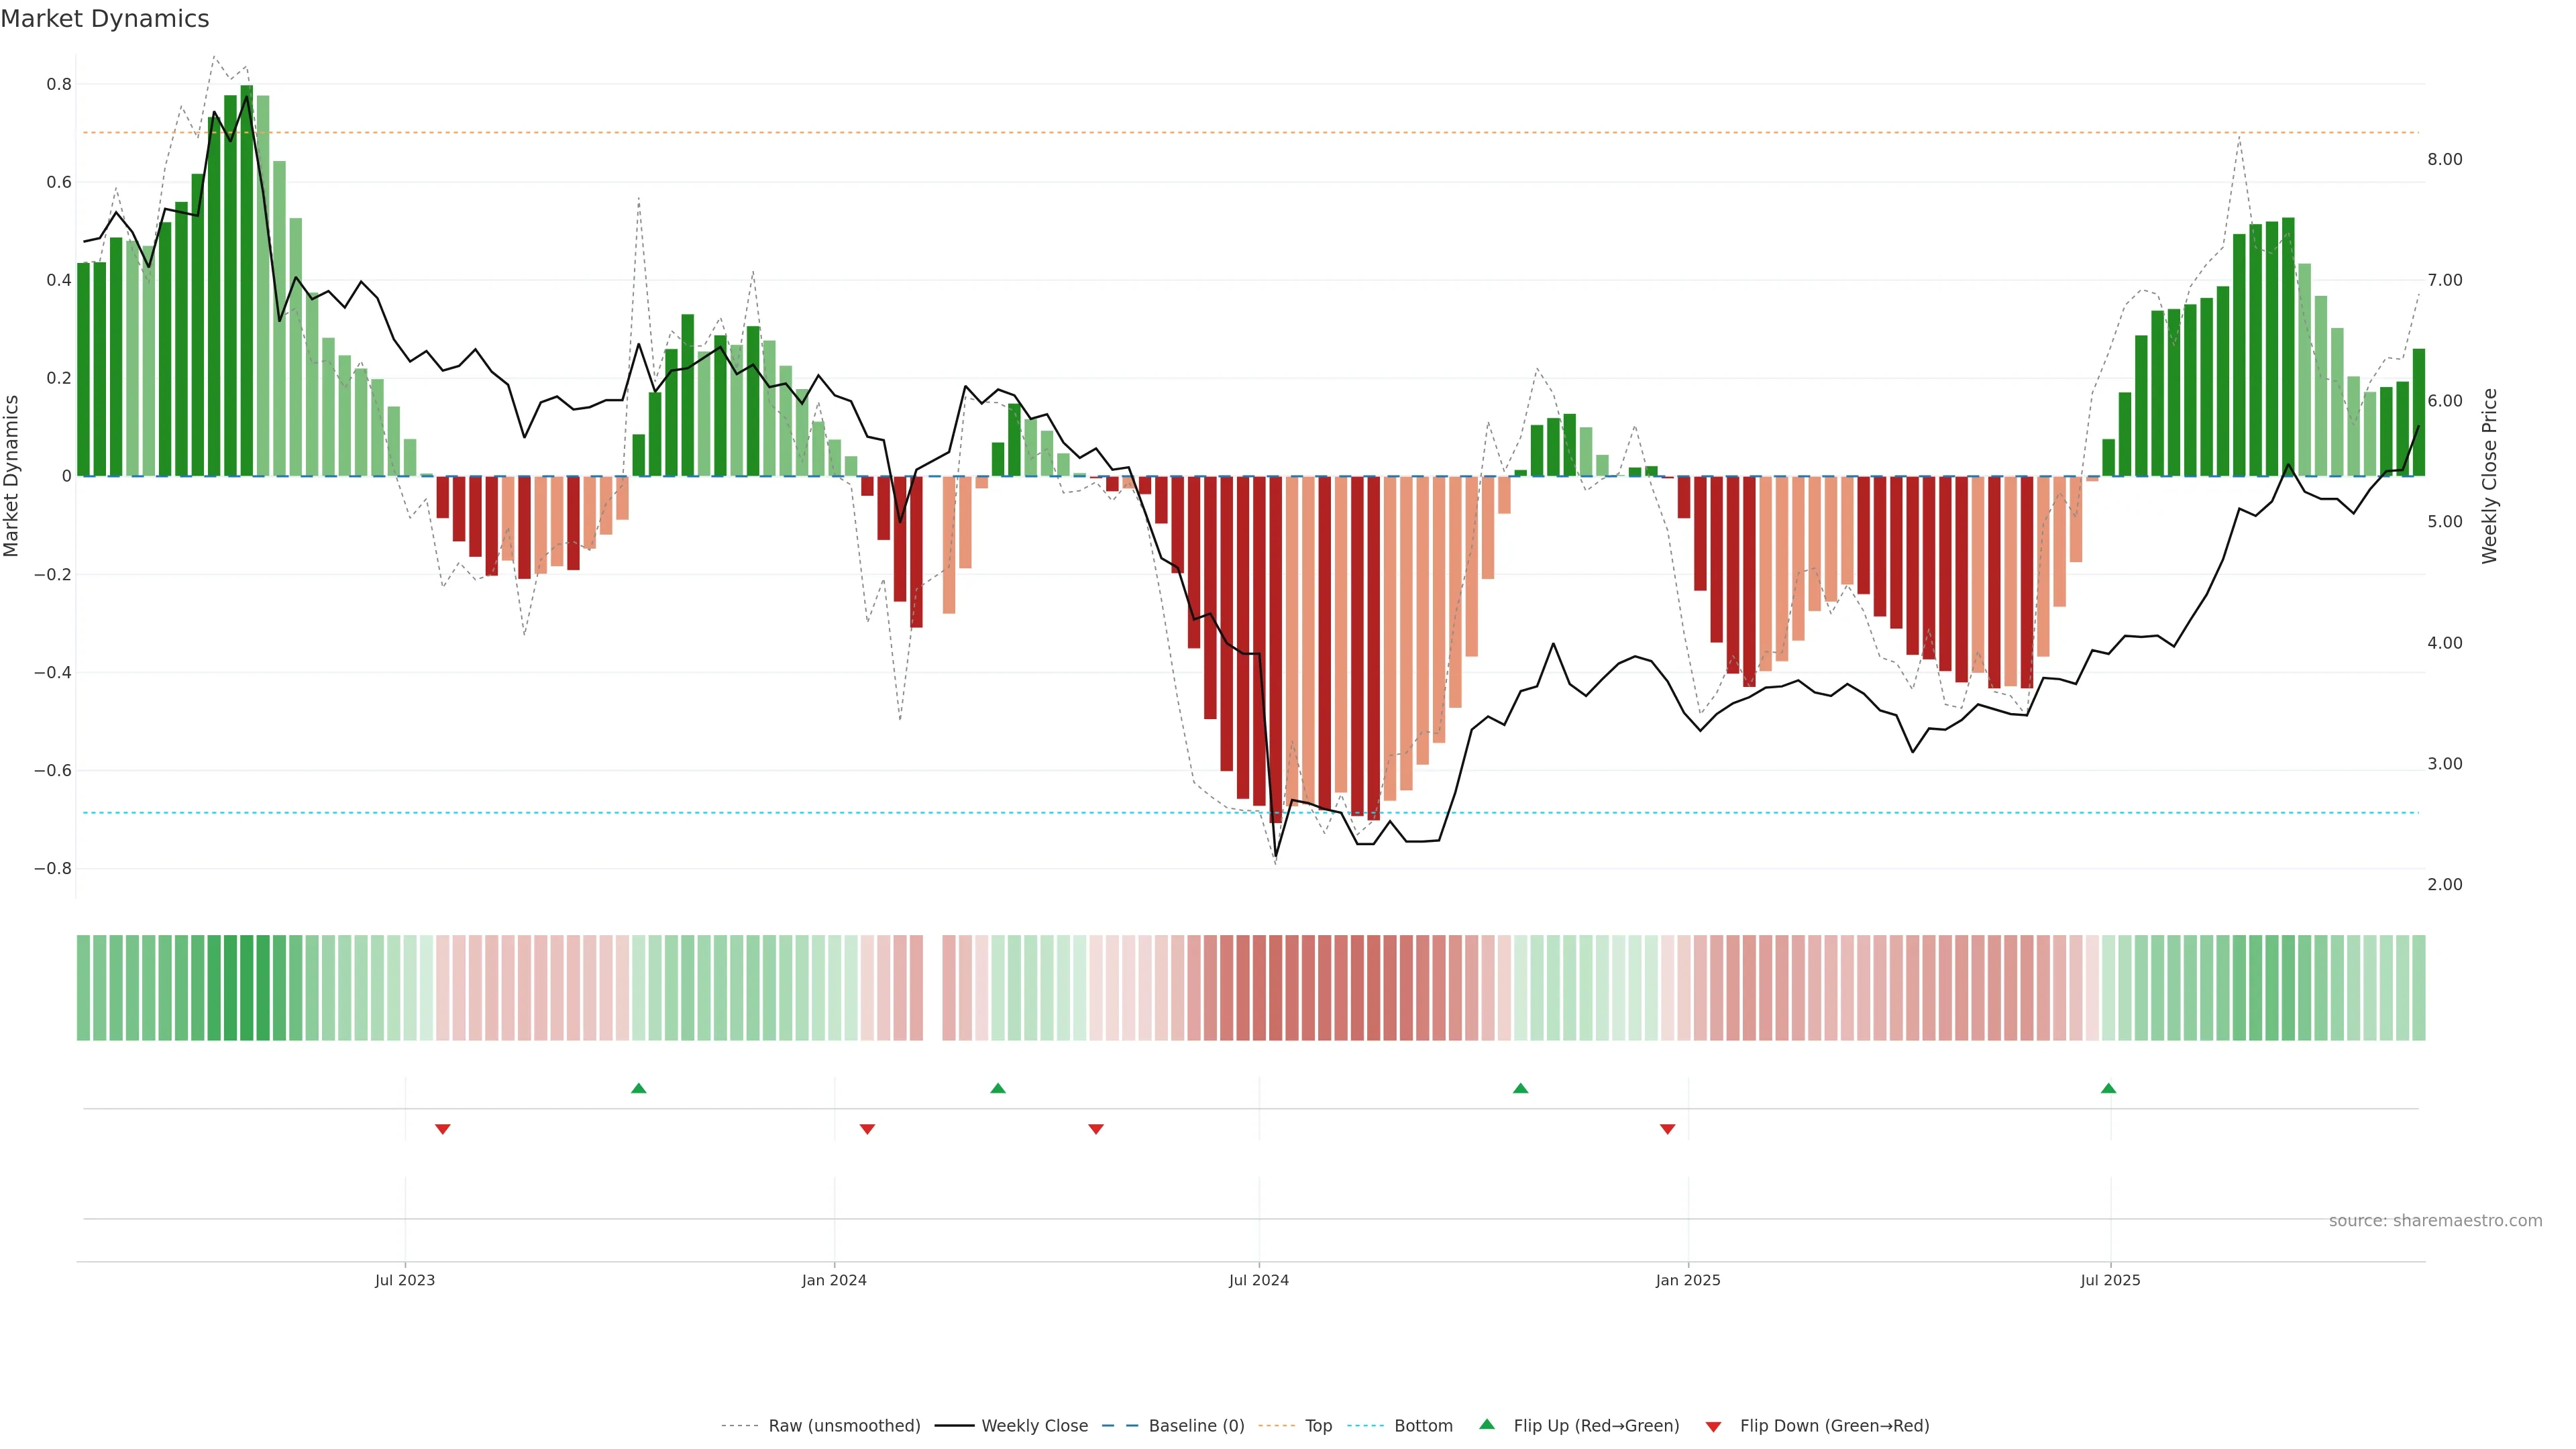Click the green flip-up marker in autumn 2024

tap(1520, 1088)
